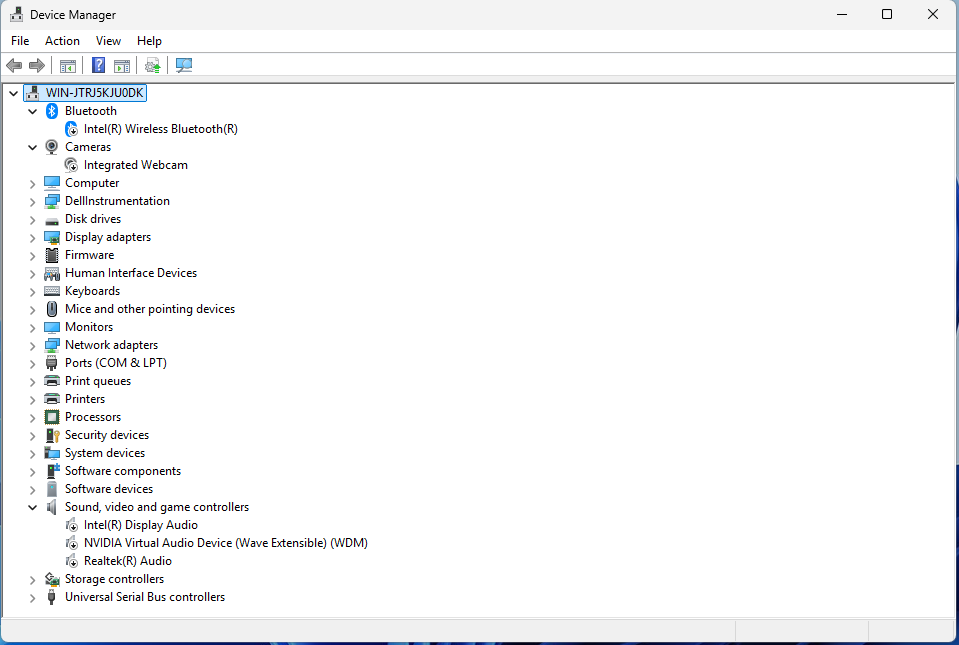Click the Update device driver toolbar icon
The image size is (959, 645).
[152, 65]
